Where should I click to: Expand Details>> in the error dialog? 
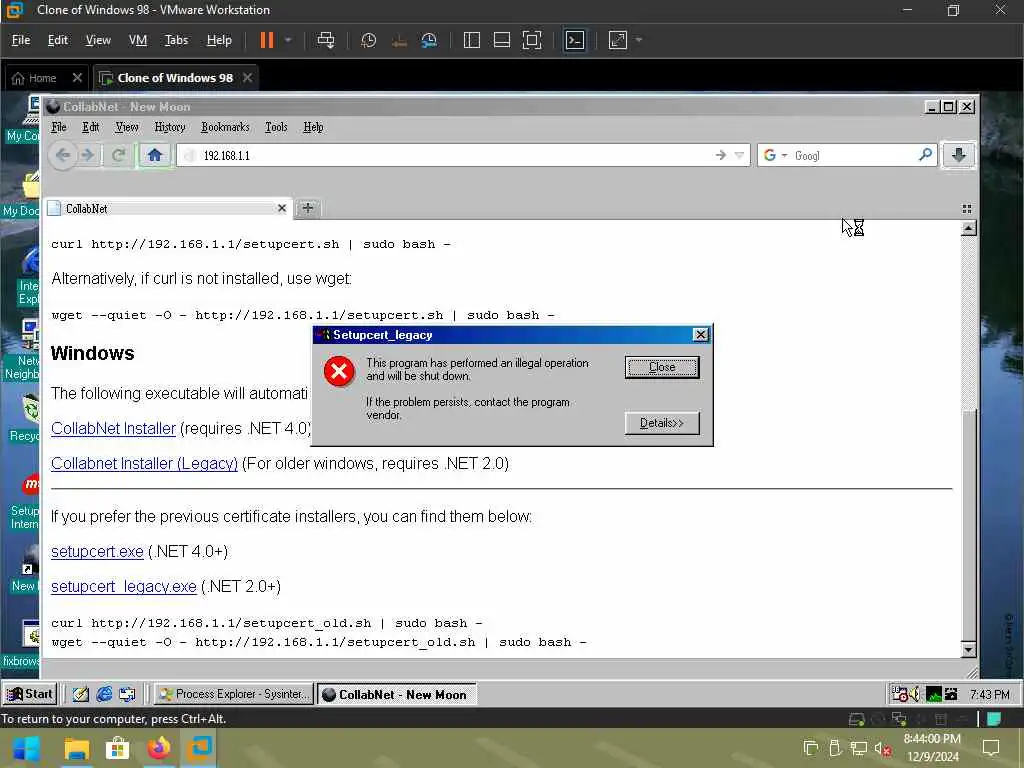pyautogui.click(x=662, y=423)
